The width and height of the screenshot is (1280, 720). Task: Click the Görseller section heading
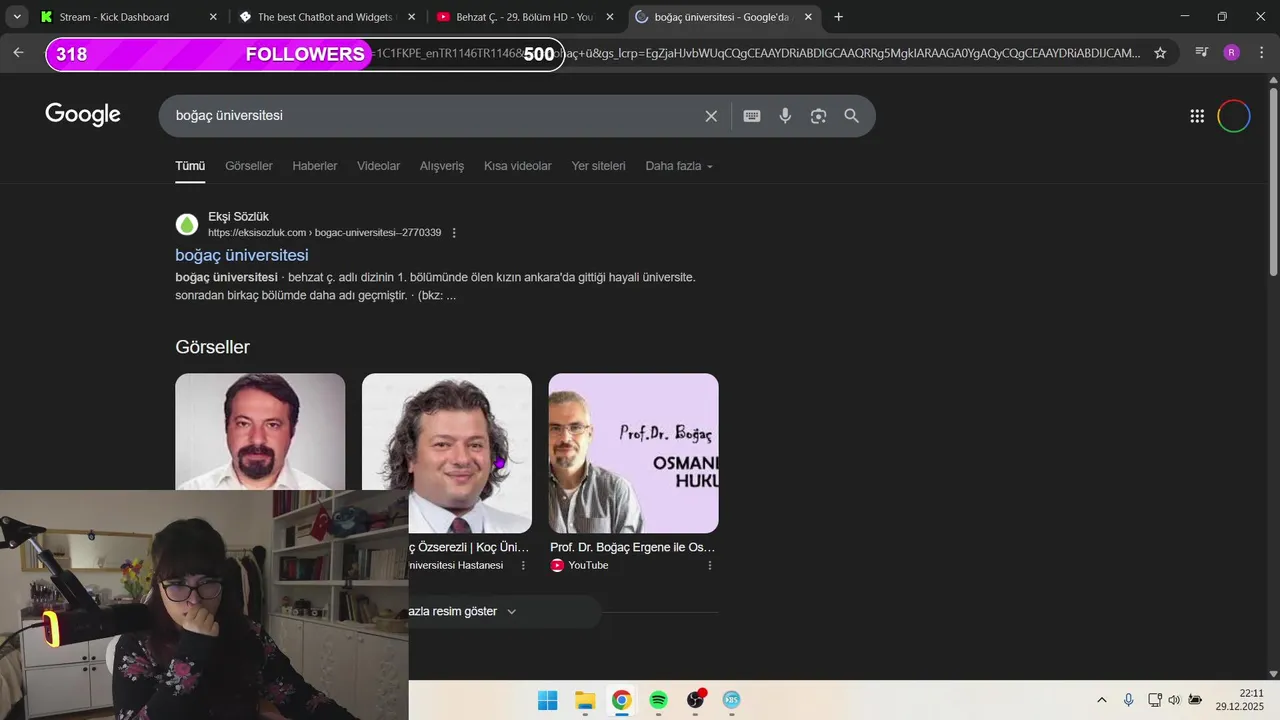212,347
